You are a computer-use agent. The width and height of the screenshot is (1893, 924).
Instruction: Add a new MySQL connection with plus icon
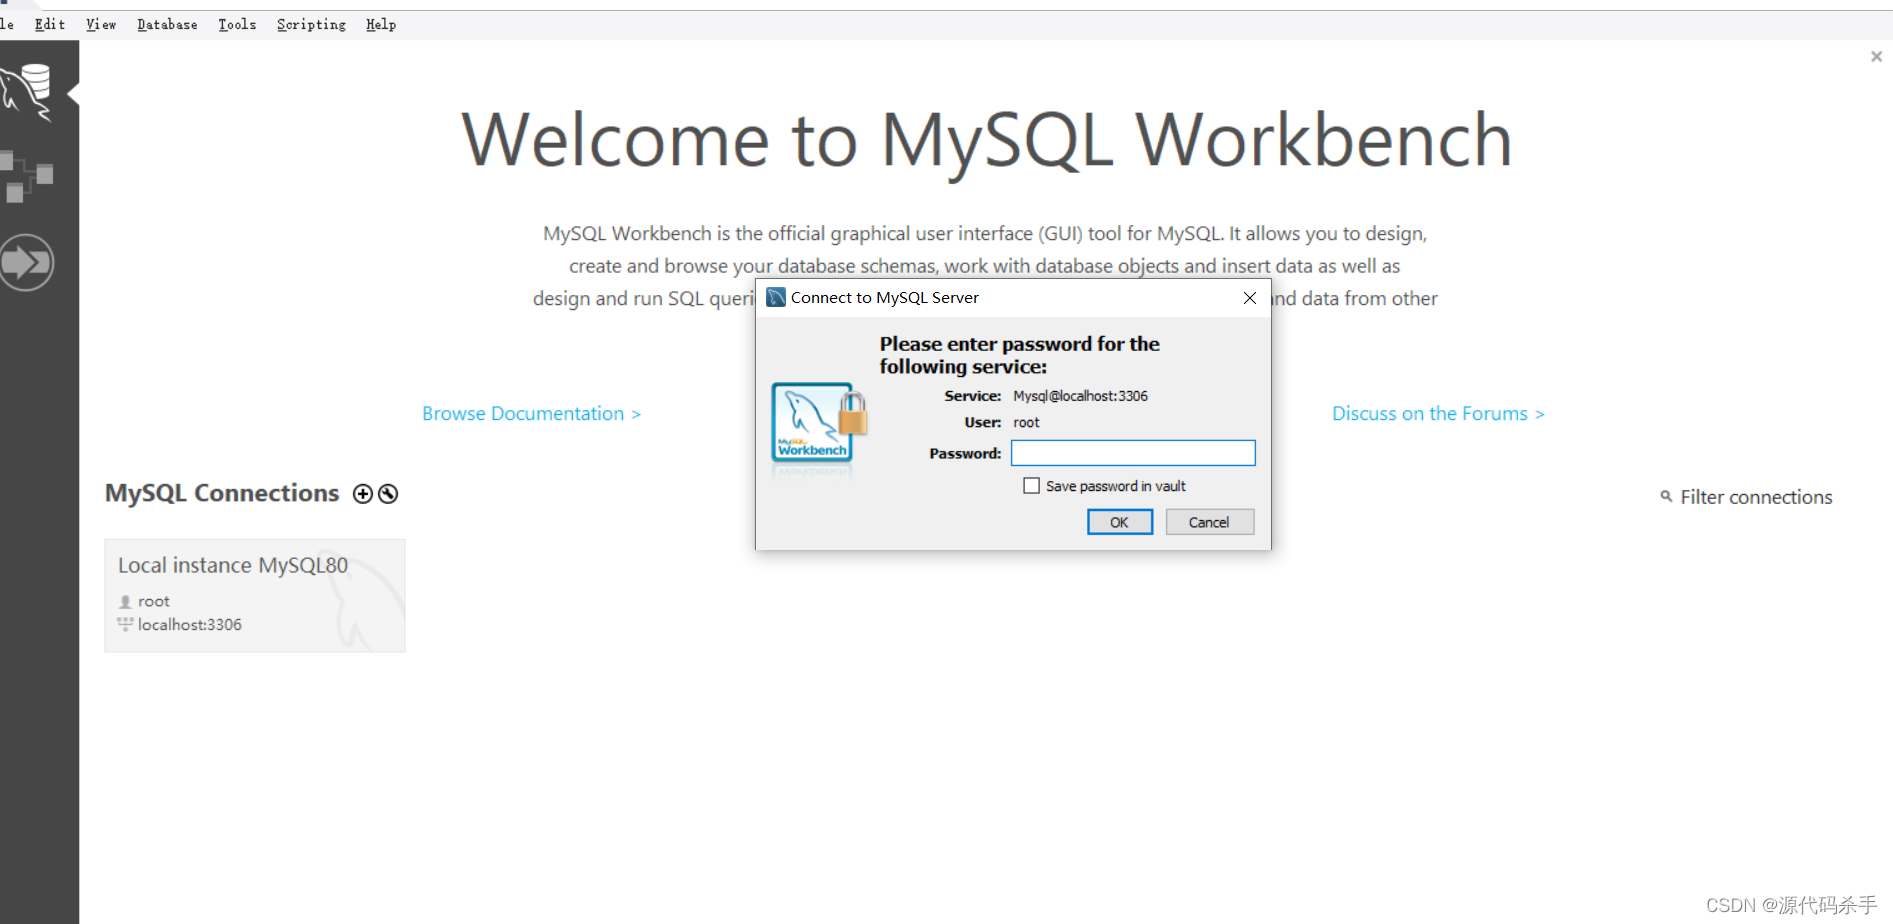pos(362,493)
